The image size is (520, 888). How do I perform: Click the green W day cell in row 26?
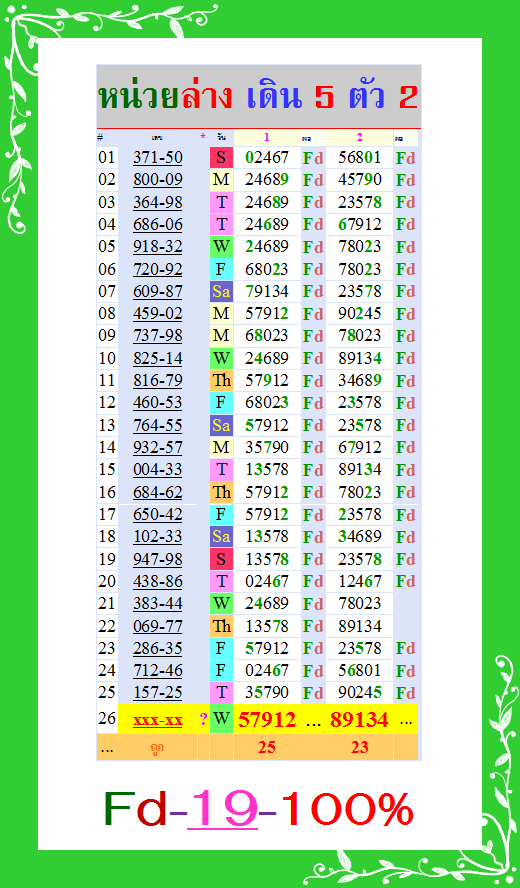tap(221, 719)
